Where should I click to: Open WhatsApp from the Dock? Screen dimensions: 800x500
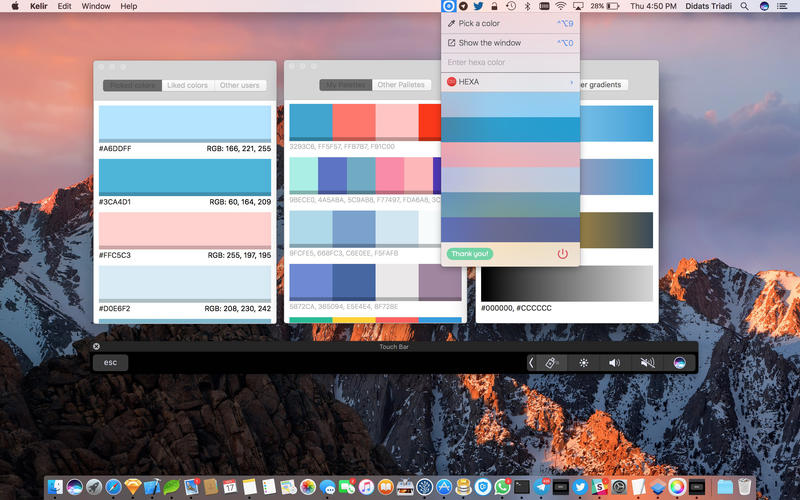[502, 487]
